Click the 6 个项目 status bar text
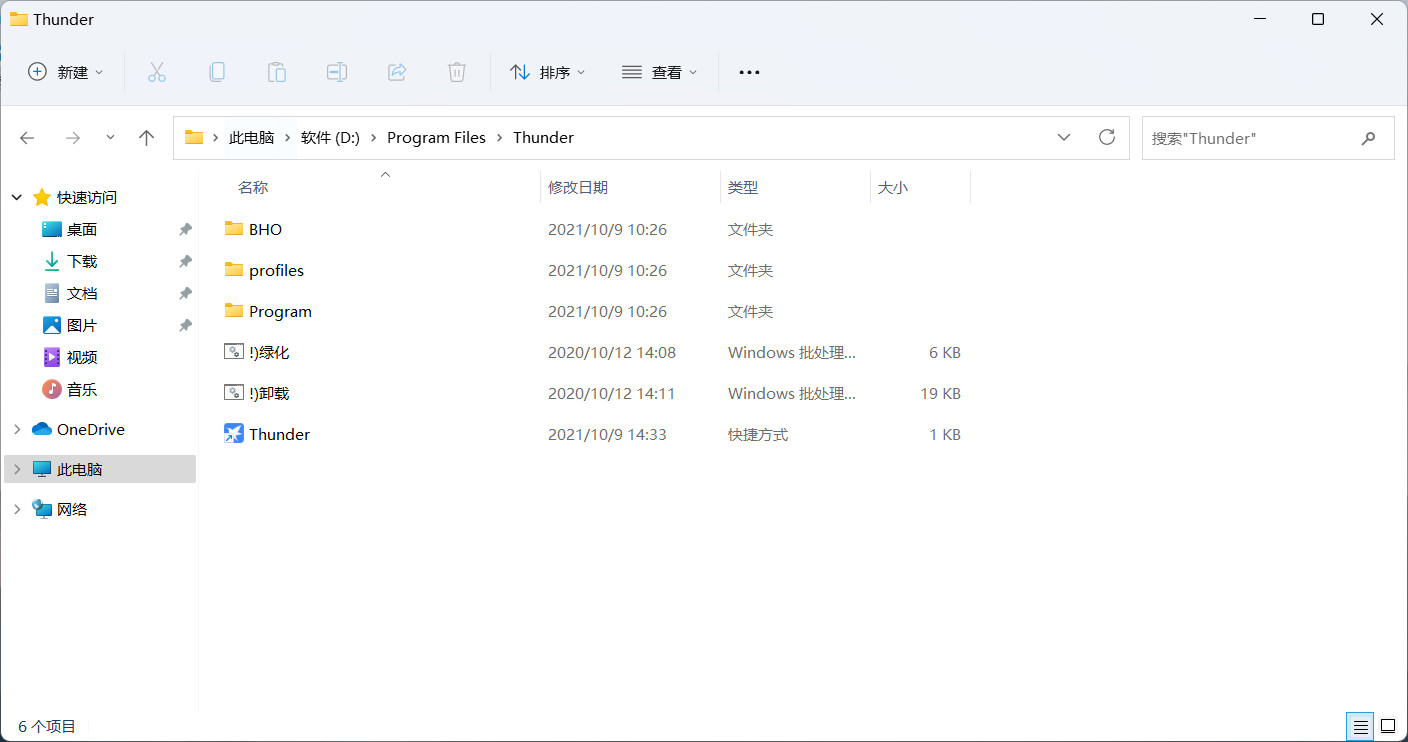 (47, 726)
